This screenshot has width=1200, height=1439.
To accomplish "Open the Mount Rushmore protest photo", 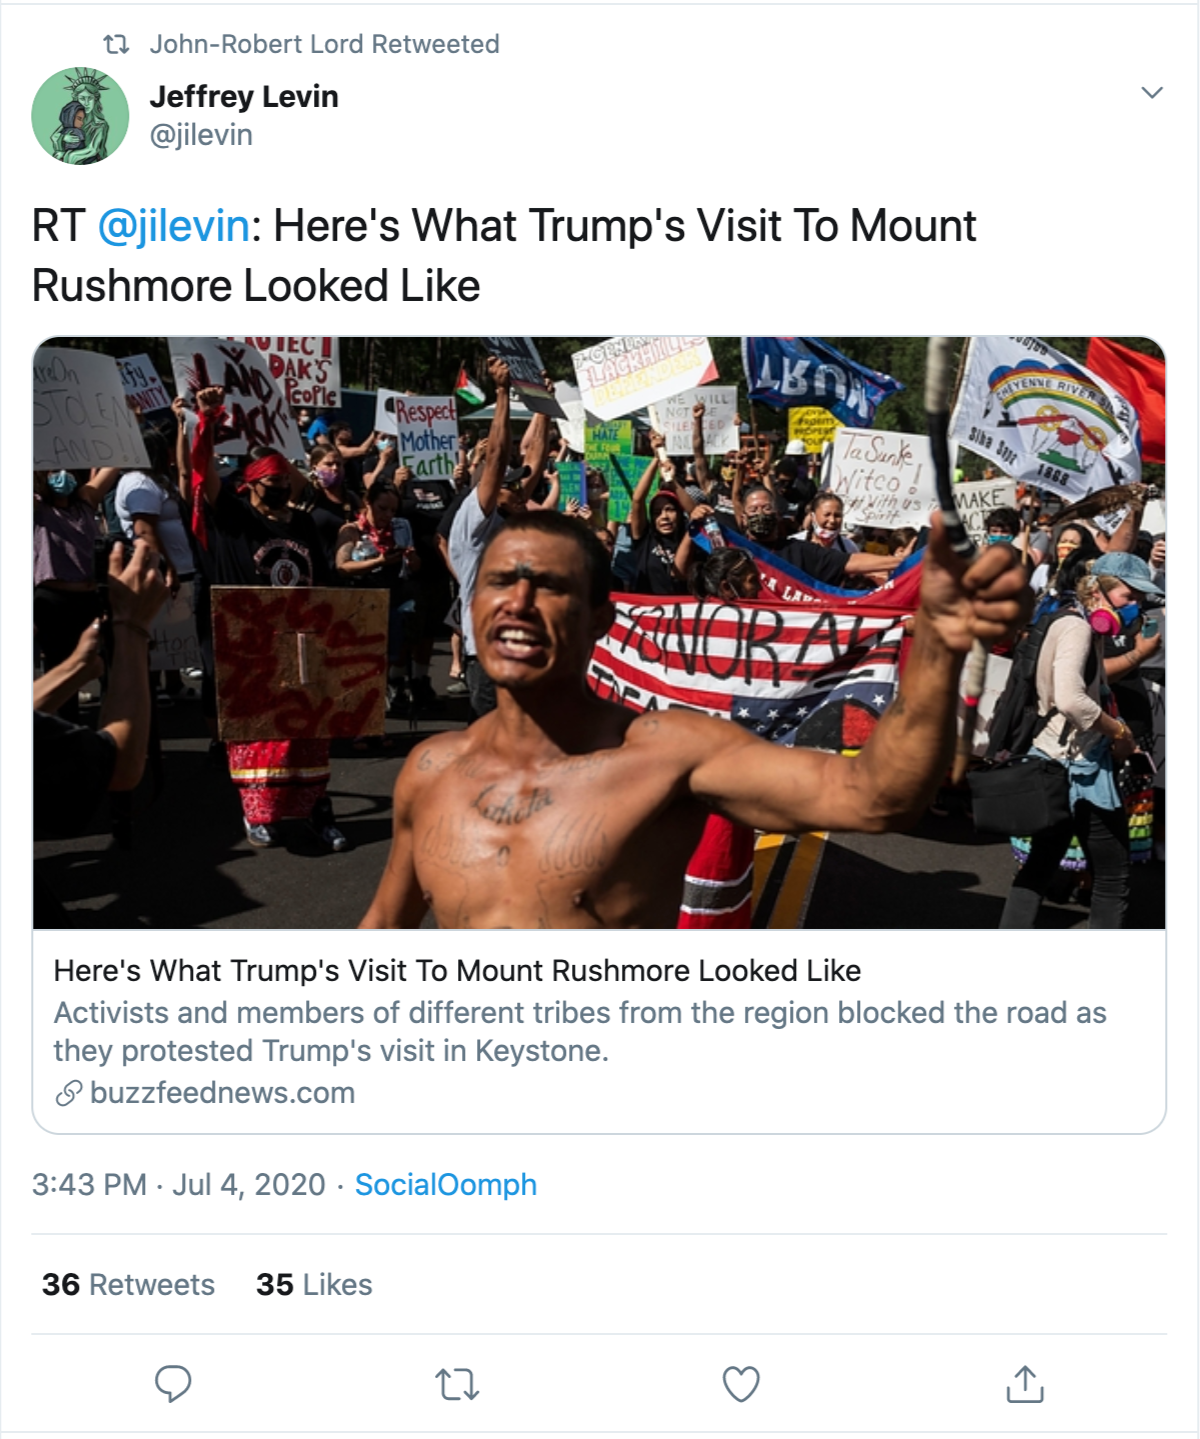I will (x=599, y=632).
